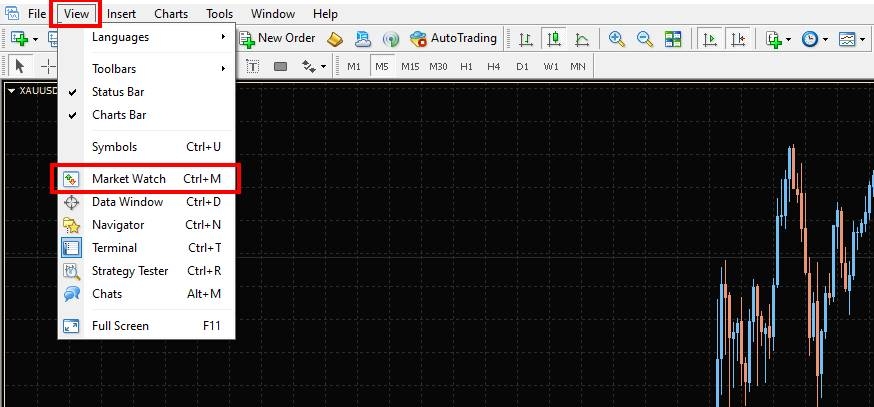Select the candlestick chart type icon
Viewport: 874px width, 407px height.
pos(553,39)
